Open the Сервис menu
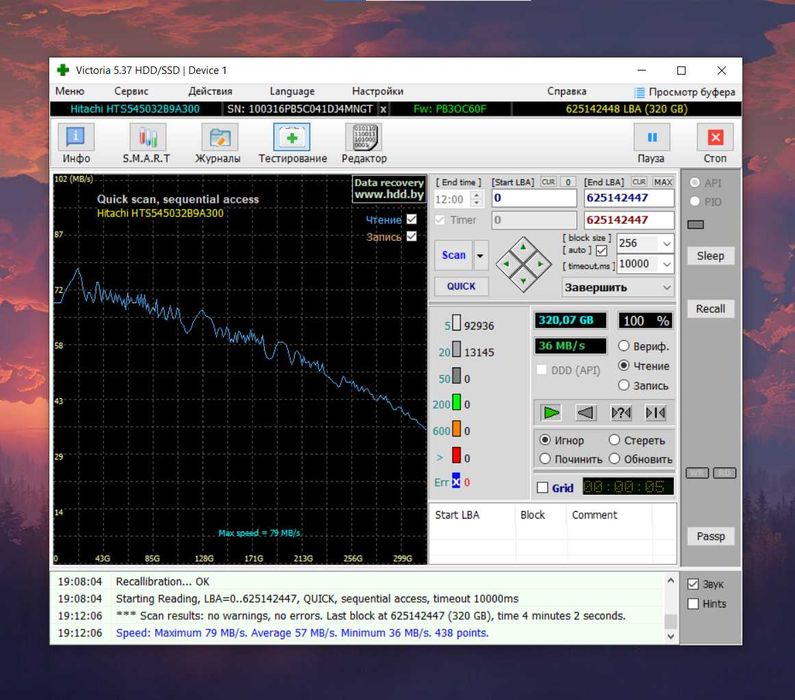The width and height of the screenshot is (795, 700). [131, 91]
